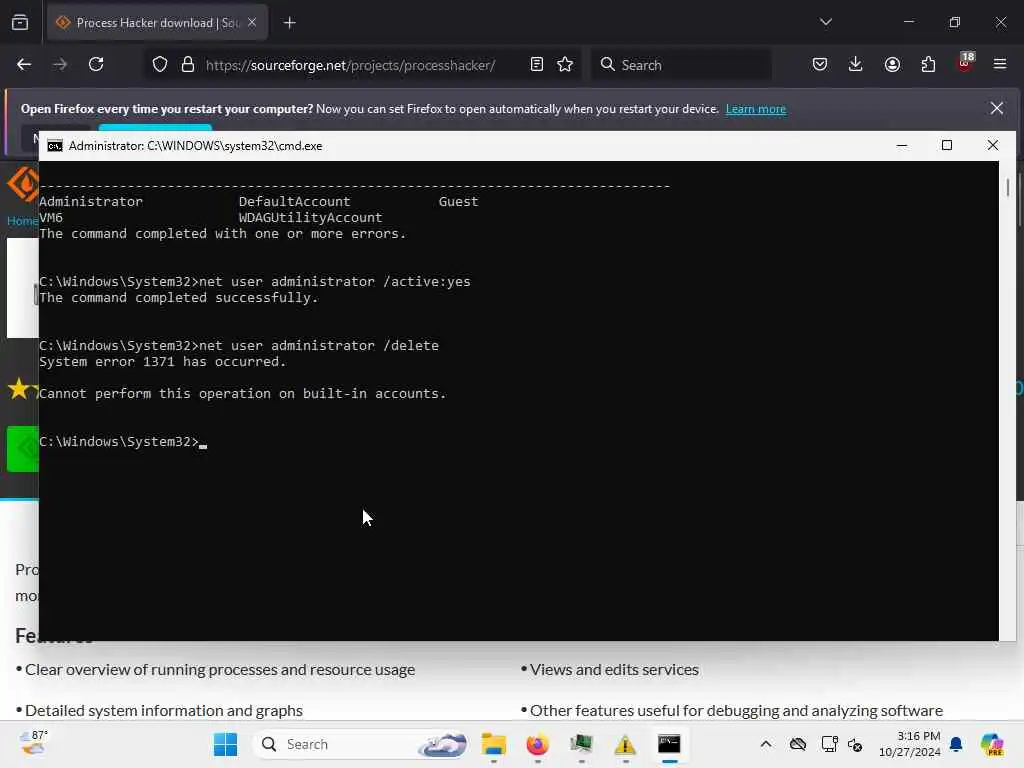Viewport: 1024px width, 768px height.
Task: Click 'Views and edits services' feature text
Action: (x=614, y=670)
